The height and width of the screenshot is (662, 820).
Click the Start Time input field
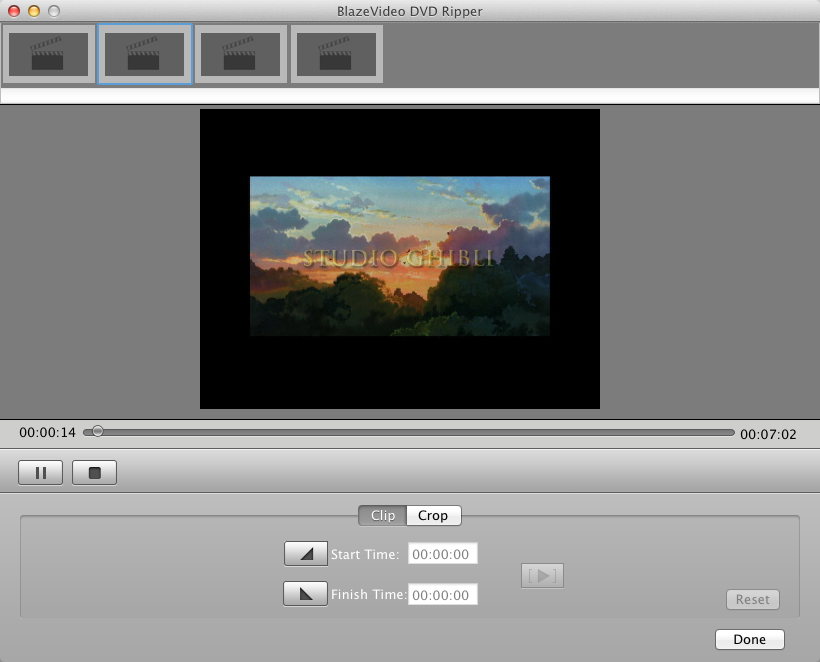tap(442, 554)
